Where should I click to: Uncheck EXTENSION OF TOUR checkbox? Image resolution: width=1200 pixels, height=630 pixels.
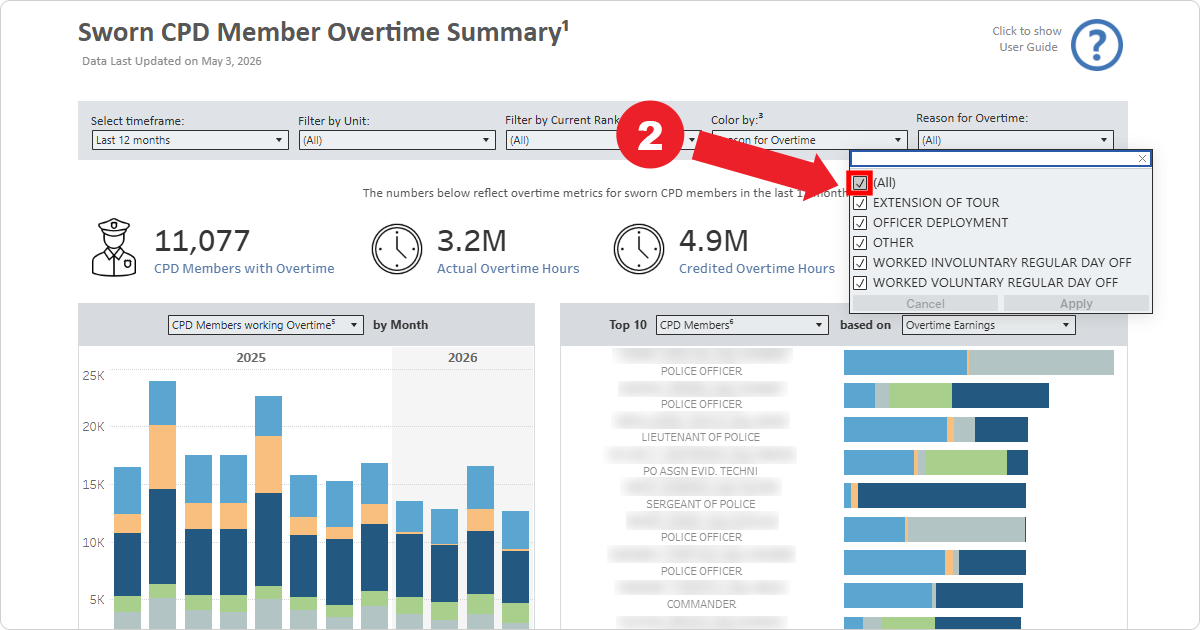click(860, 203)
